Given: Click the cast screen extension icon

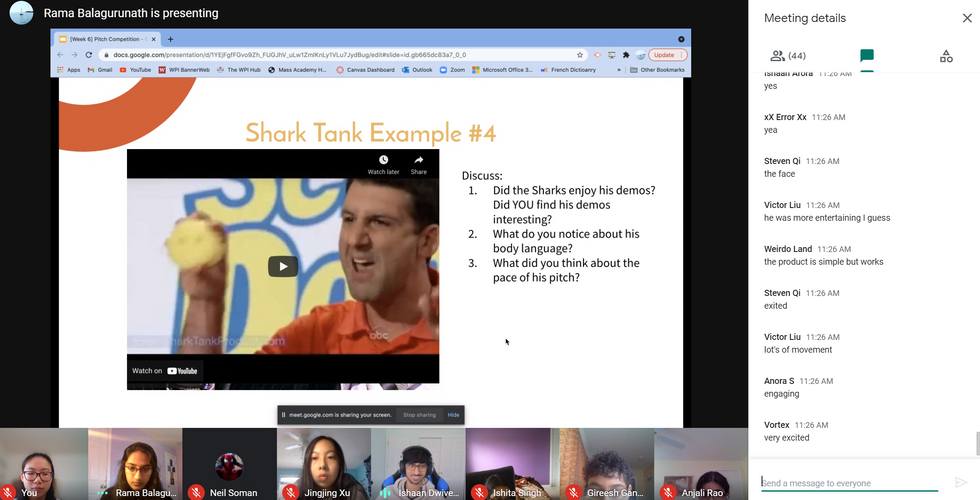Looking at the screenshot, I should point(612,55).
